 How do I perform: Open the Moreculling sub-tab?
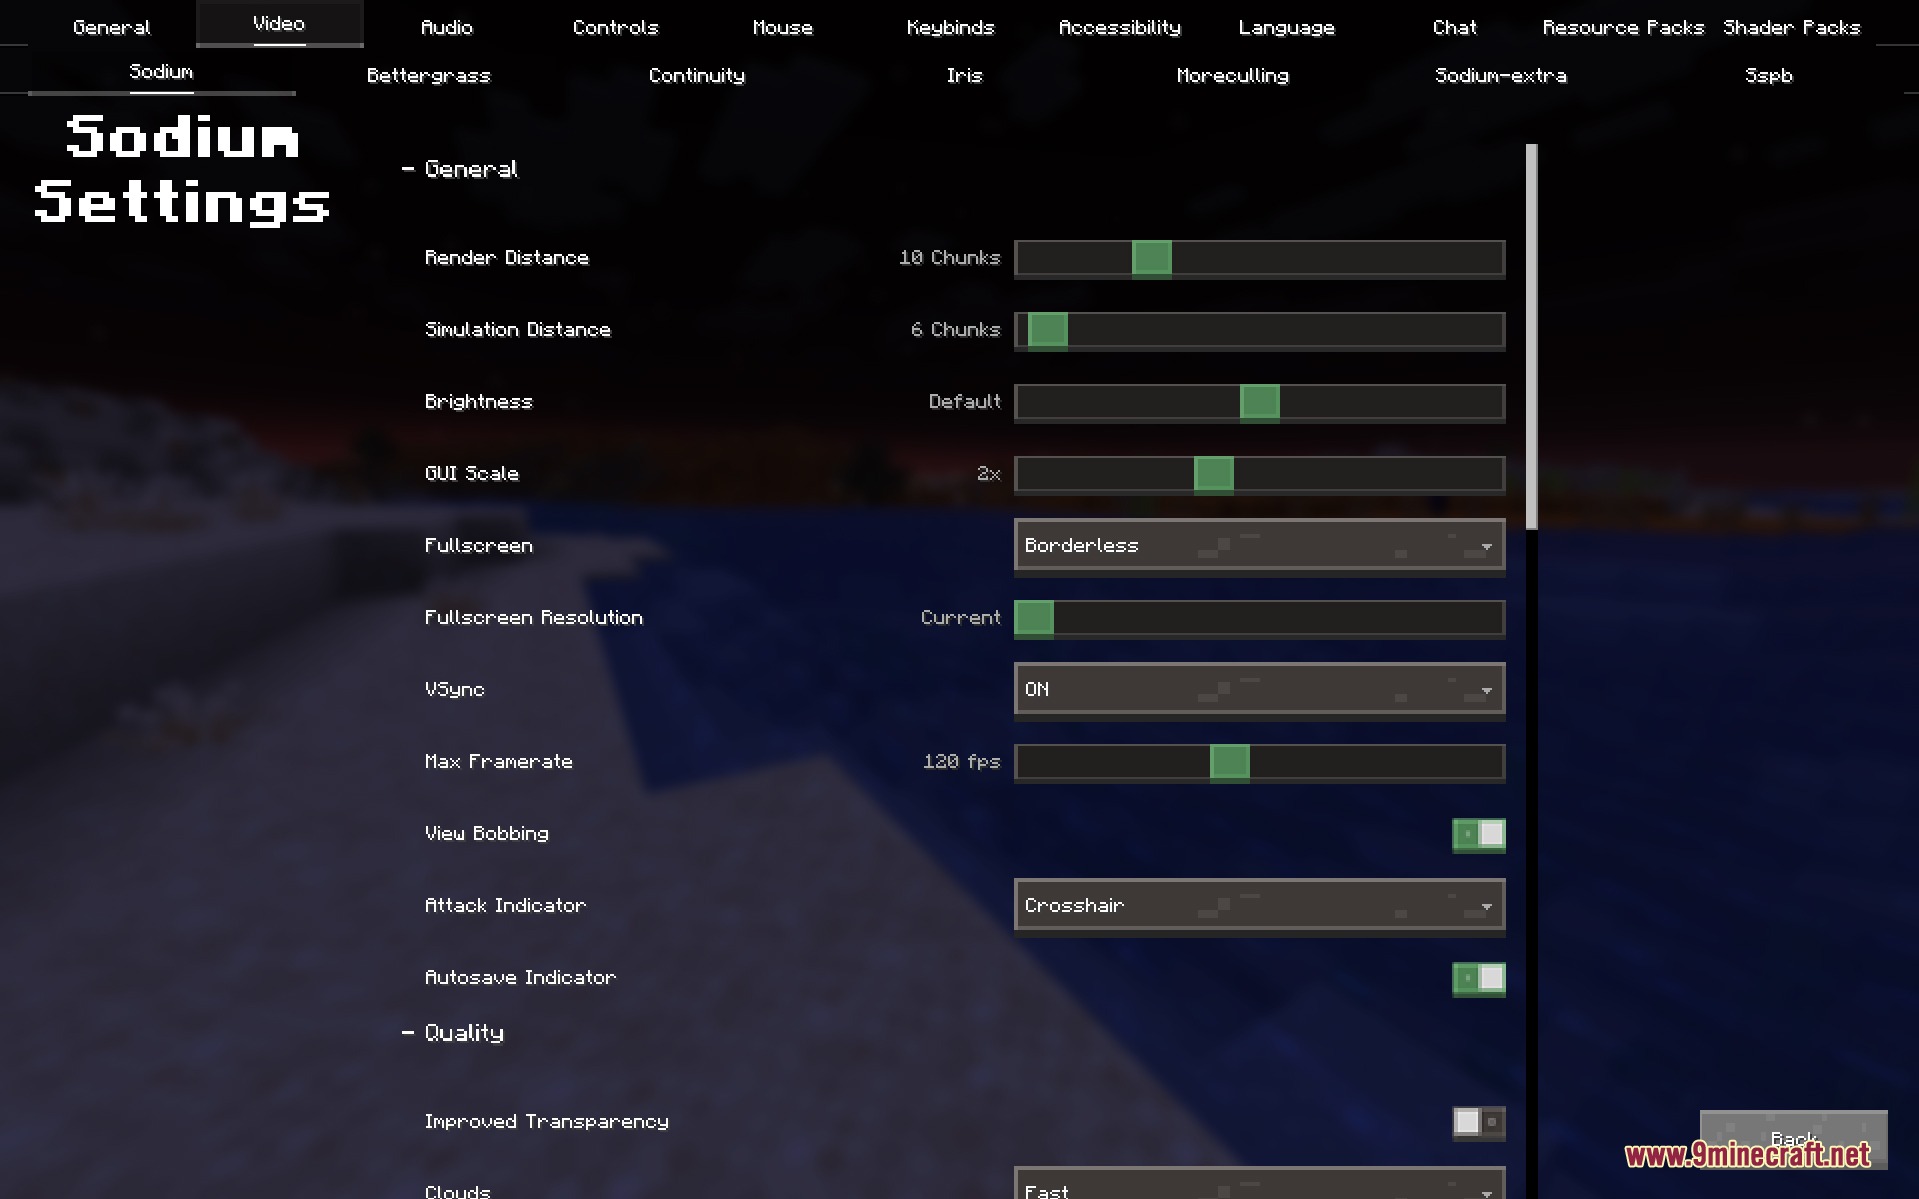[1233, 75]
